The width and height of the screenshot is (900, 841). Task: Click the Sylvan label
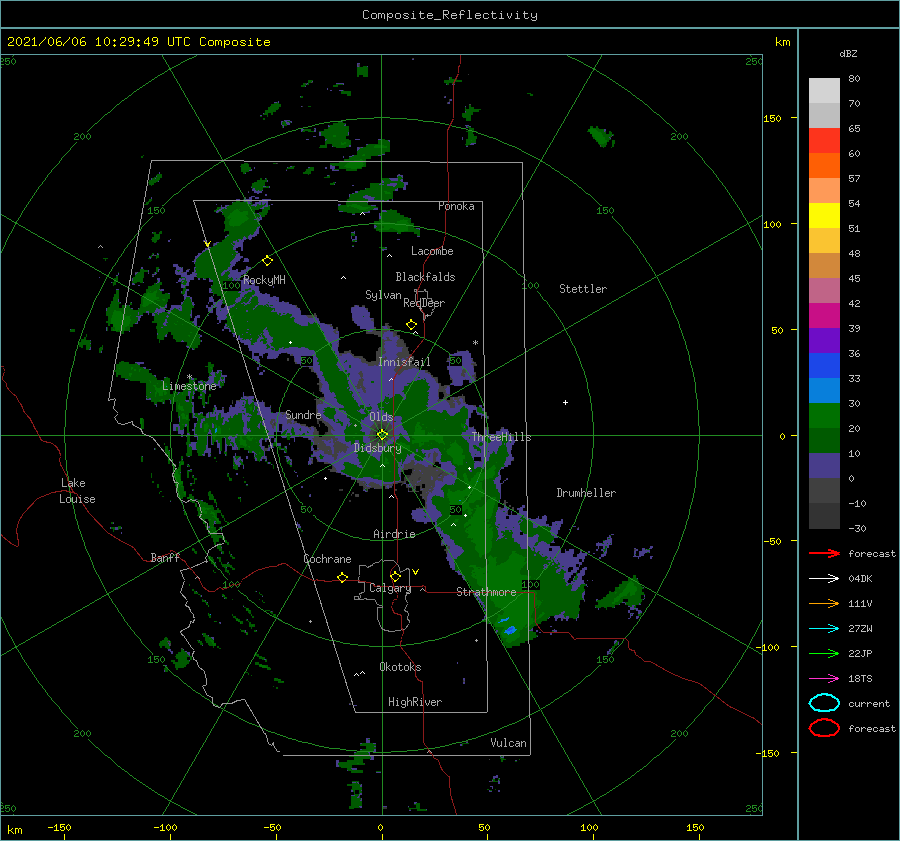tap(383, 295)
